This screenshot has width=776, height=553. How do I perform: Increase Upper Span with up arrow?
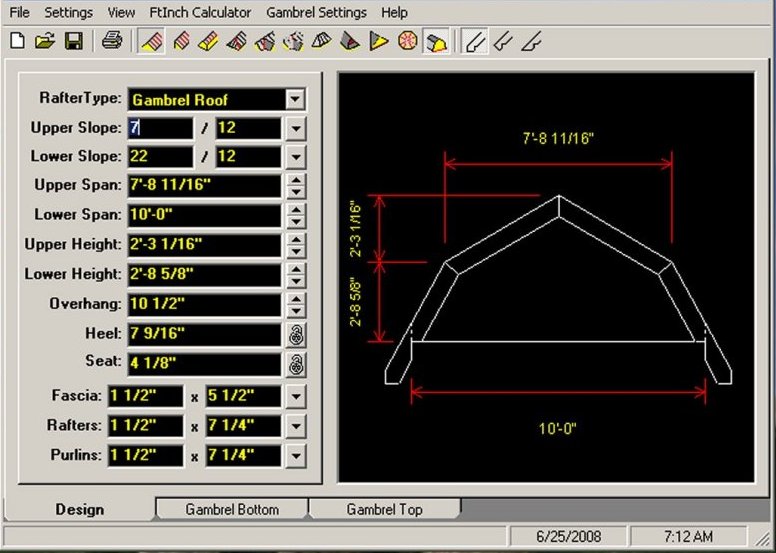[296, 180]
